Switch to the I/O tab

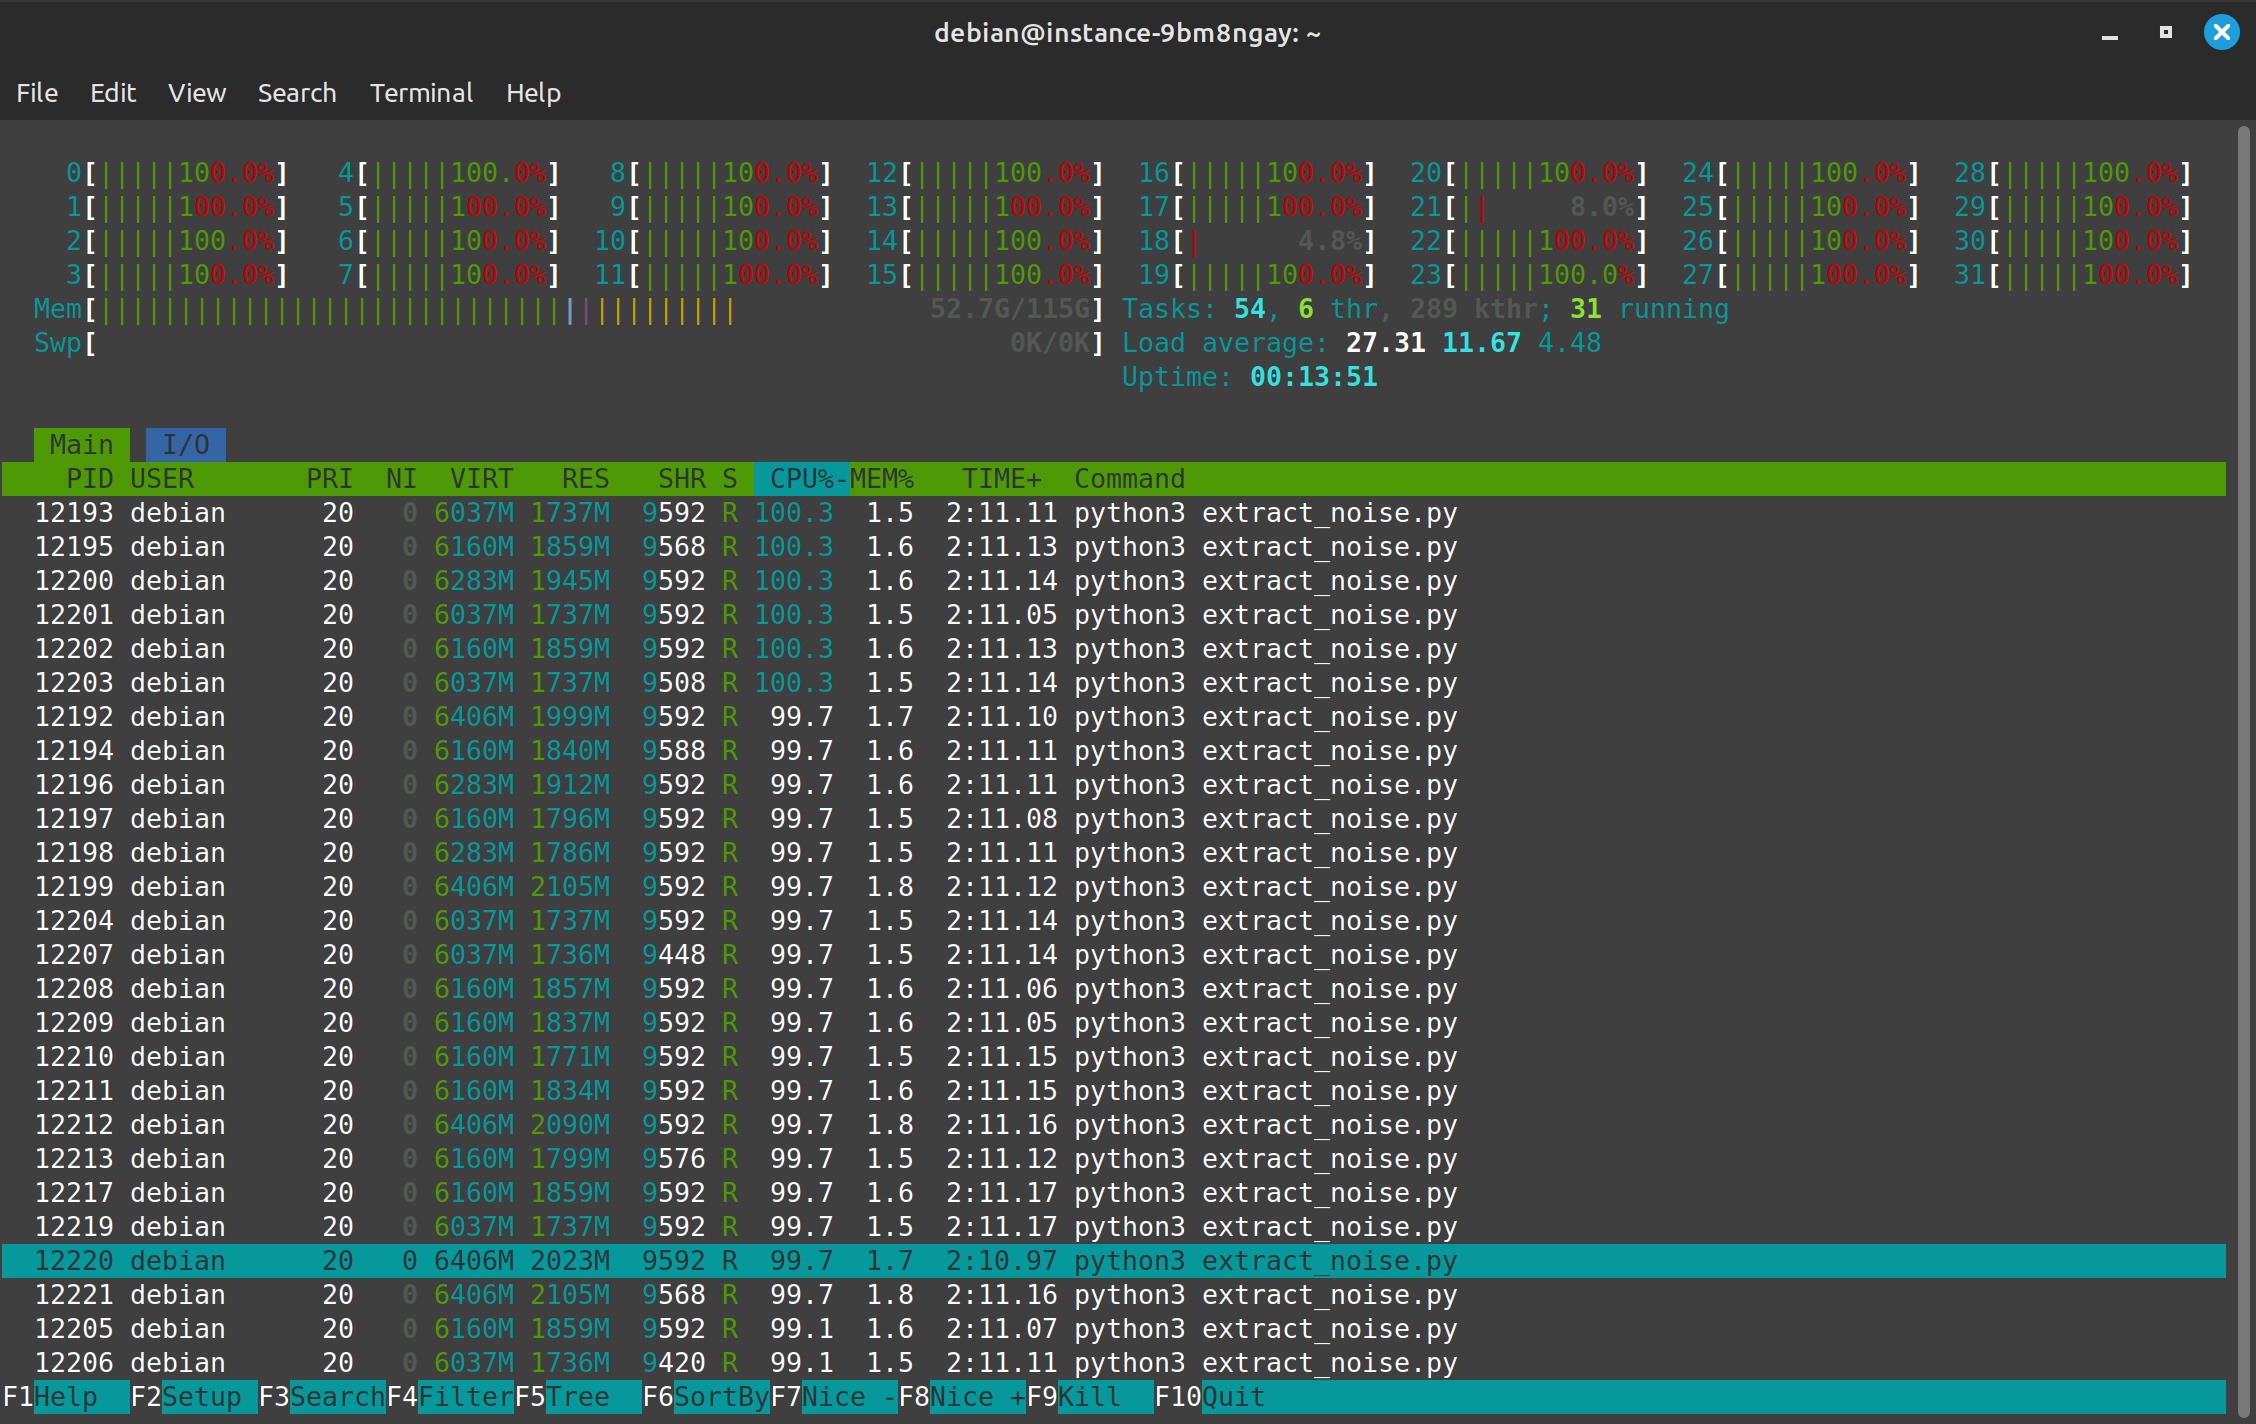(185, 445)
